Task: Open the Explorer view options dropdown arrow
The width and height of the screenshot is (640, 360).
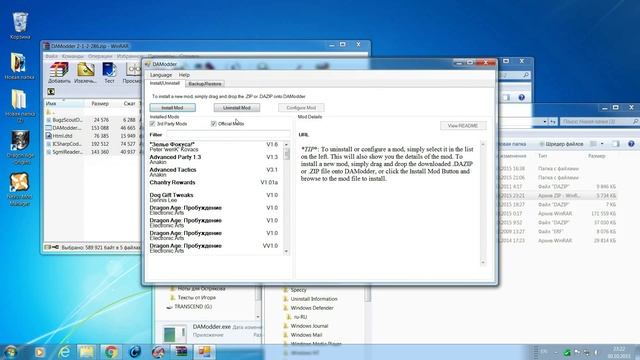Action: click(602, 144)
